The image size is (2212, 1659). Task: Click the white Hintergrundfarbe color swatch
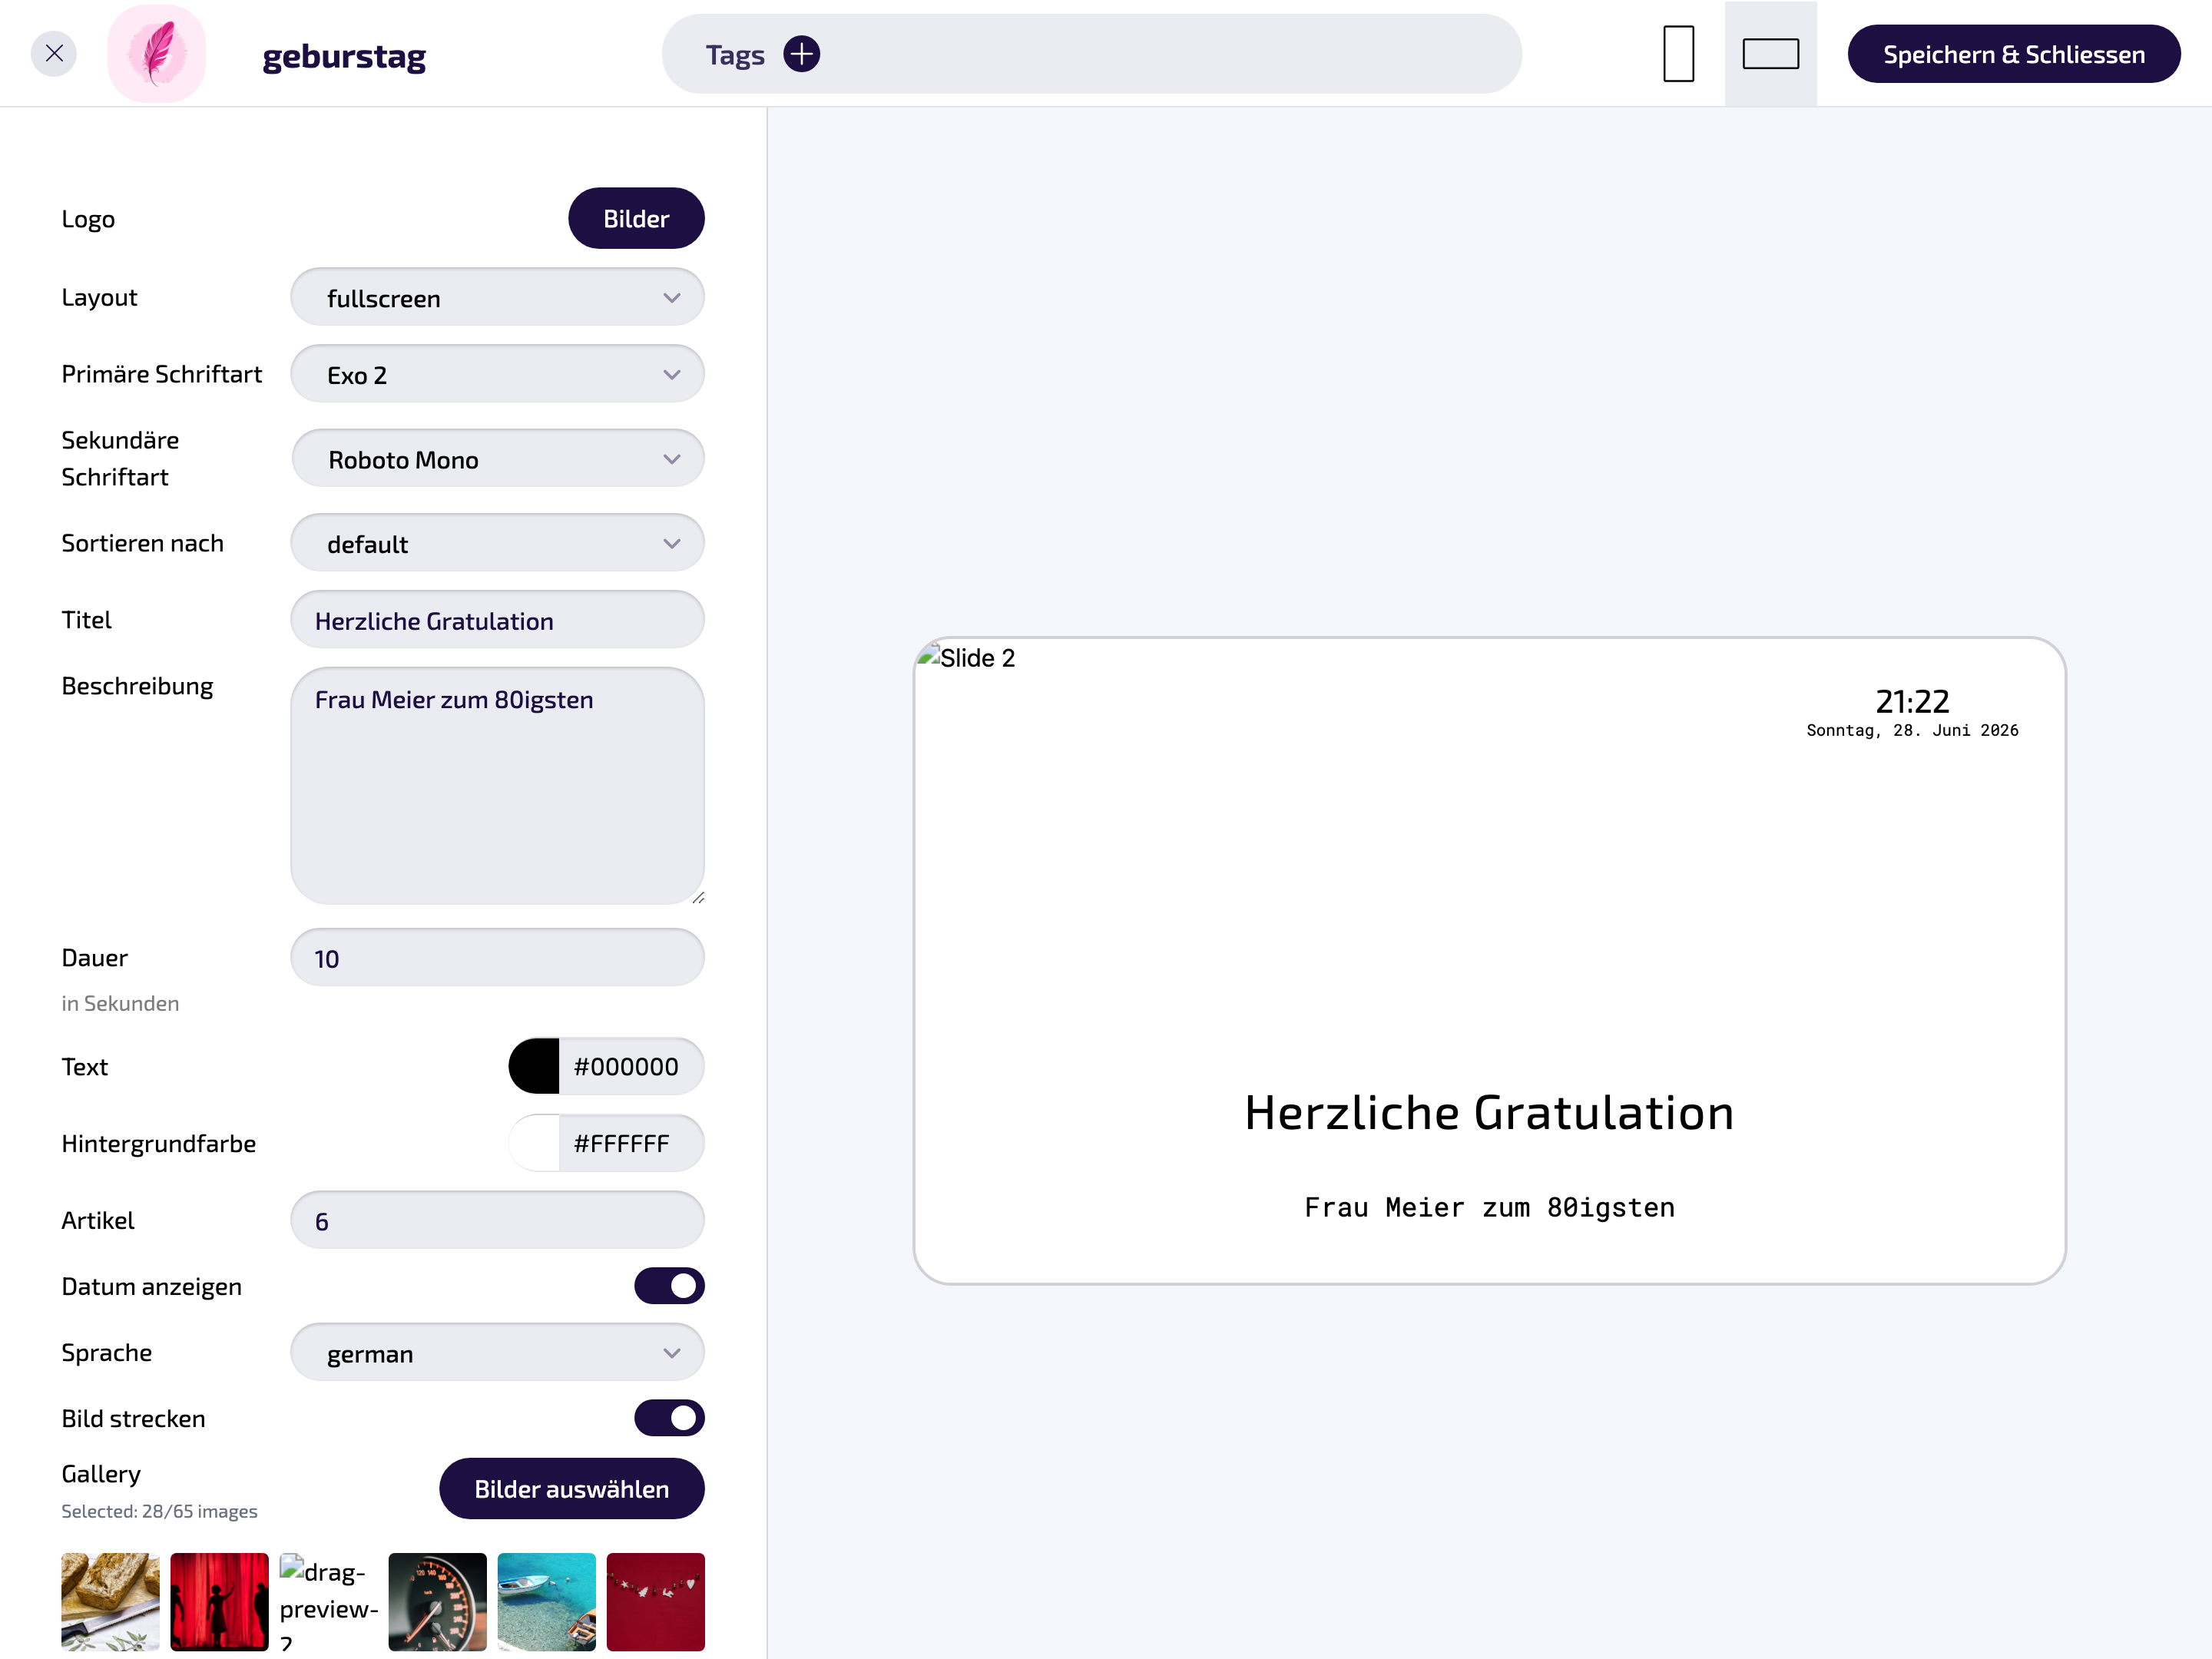click(534, 1143)
